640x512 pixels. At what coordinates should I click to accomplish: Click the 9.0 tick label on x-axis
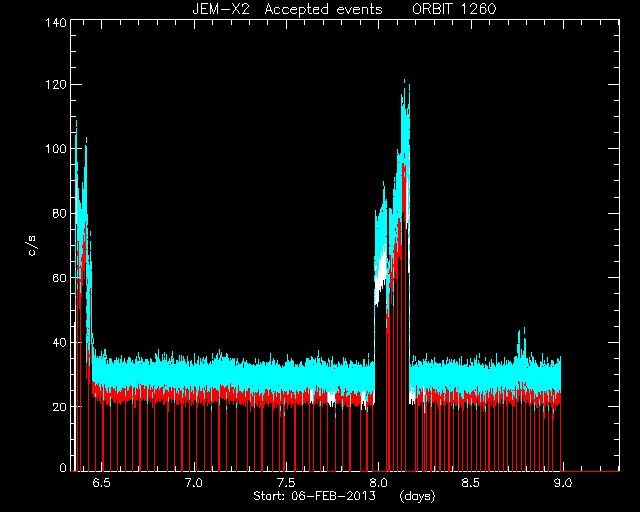tap(563, 483)
